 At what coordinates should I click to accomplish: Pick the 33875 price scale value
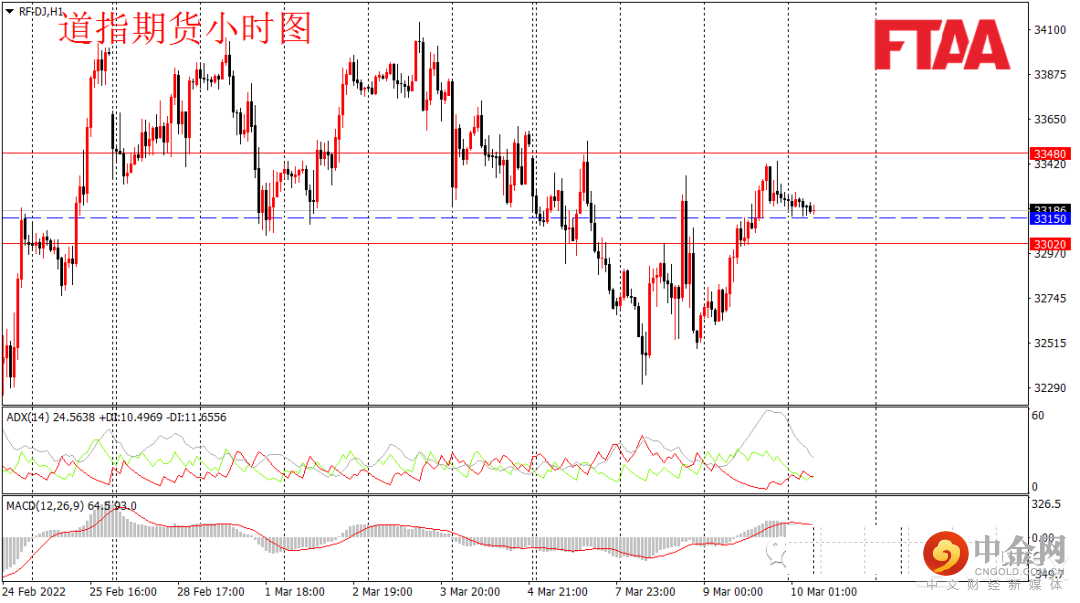coord(1050,74)
